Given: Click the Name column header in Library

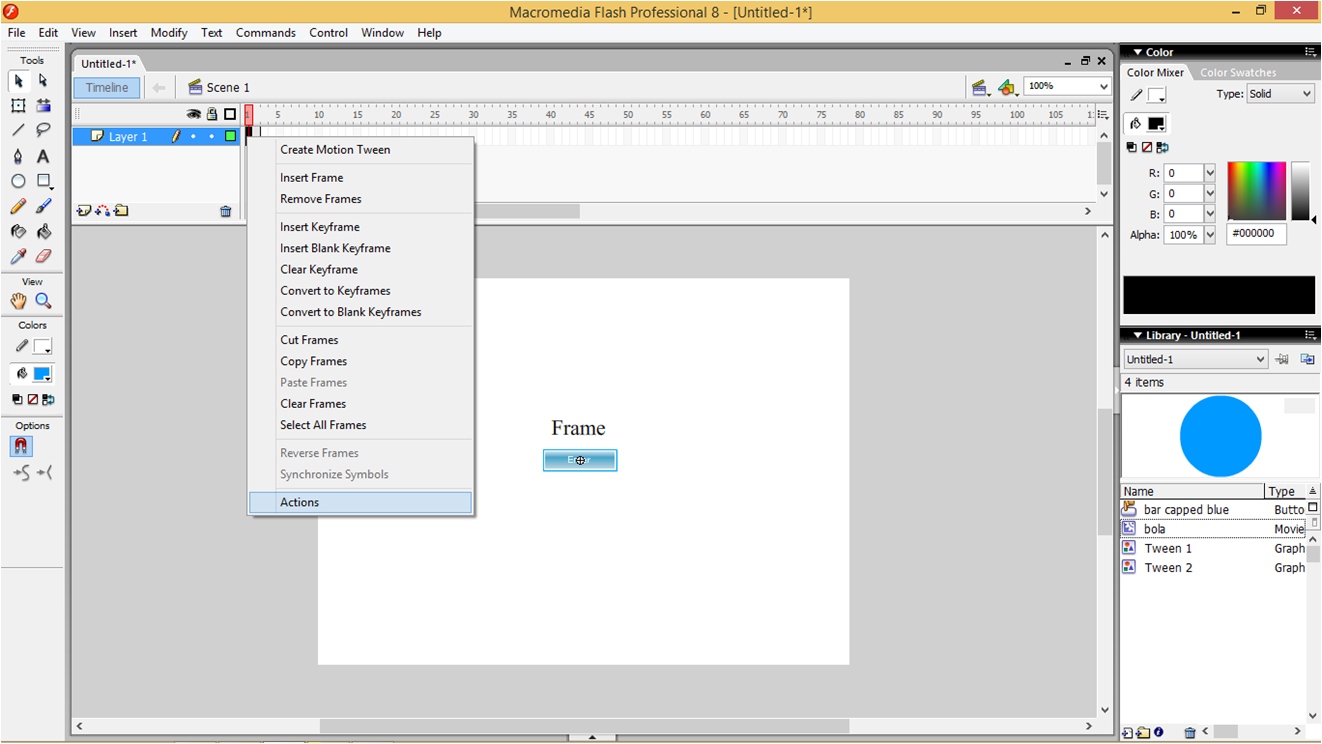Looking at the screenshot, I should [1192, 491].
